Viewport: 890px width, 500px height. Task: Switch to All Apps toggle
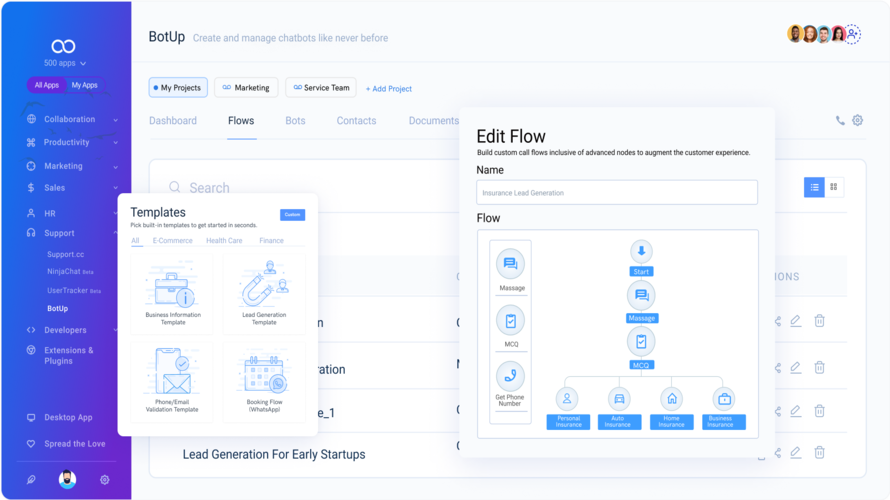tap(47, 85)
